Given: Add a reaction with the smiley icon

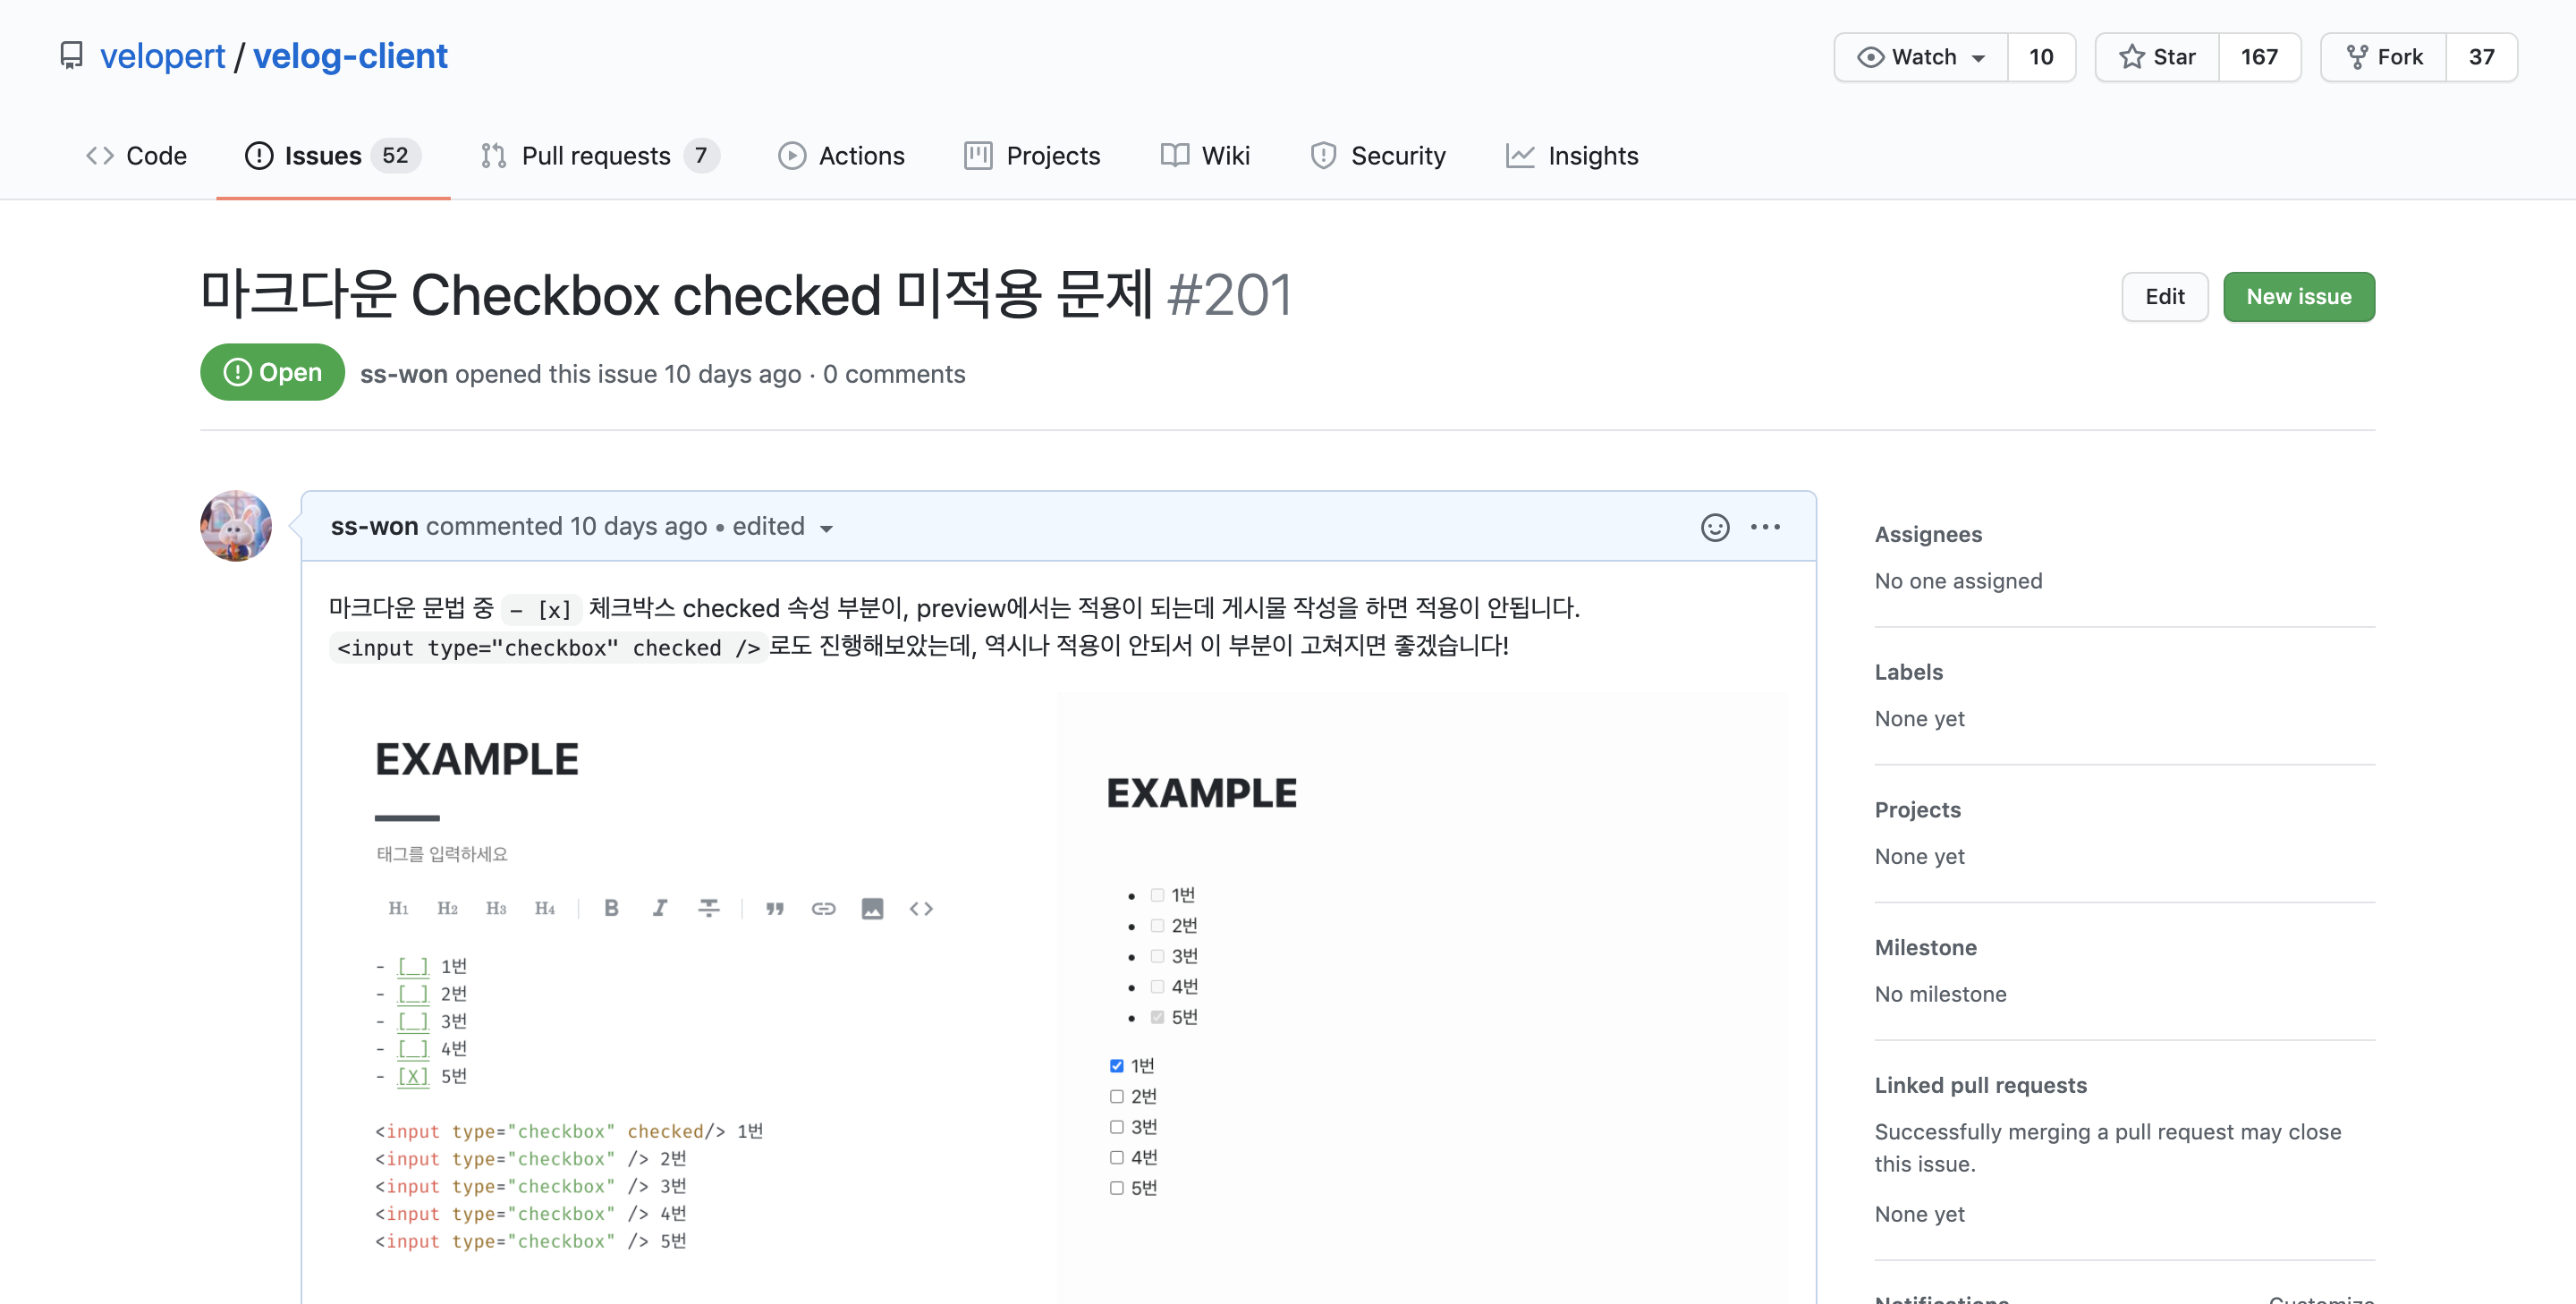Looking at the screenshot, I should (1715, 527).
